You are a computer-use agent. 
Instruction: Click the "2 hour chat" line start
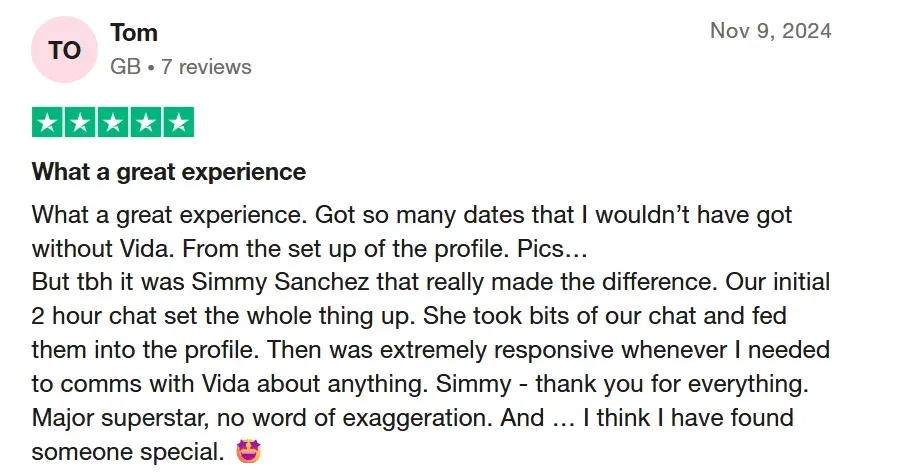point(92,316)
